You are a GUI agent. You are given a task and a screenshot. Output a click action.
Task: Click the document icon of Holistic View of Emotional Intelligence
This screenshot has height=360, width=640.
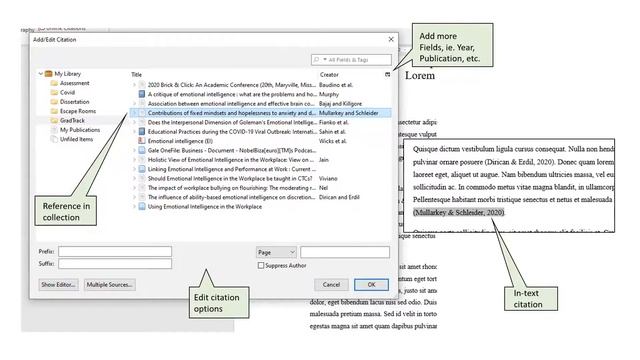point(142,160)
